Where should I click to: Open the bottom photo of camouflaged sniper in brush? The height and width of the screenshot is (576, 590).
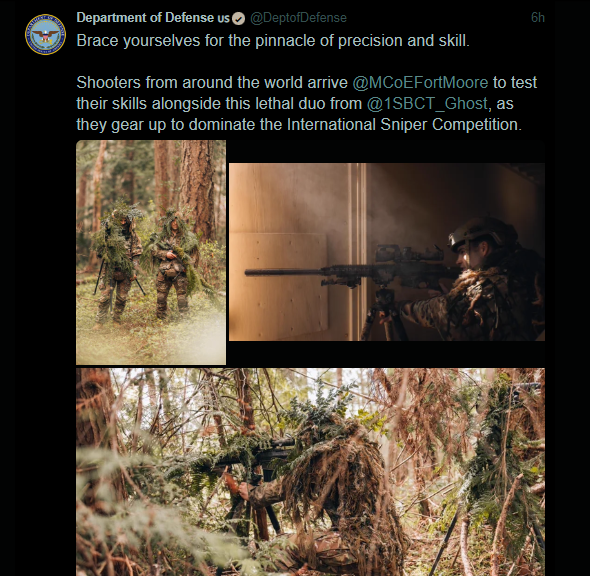310,472
